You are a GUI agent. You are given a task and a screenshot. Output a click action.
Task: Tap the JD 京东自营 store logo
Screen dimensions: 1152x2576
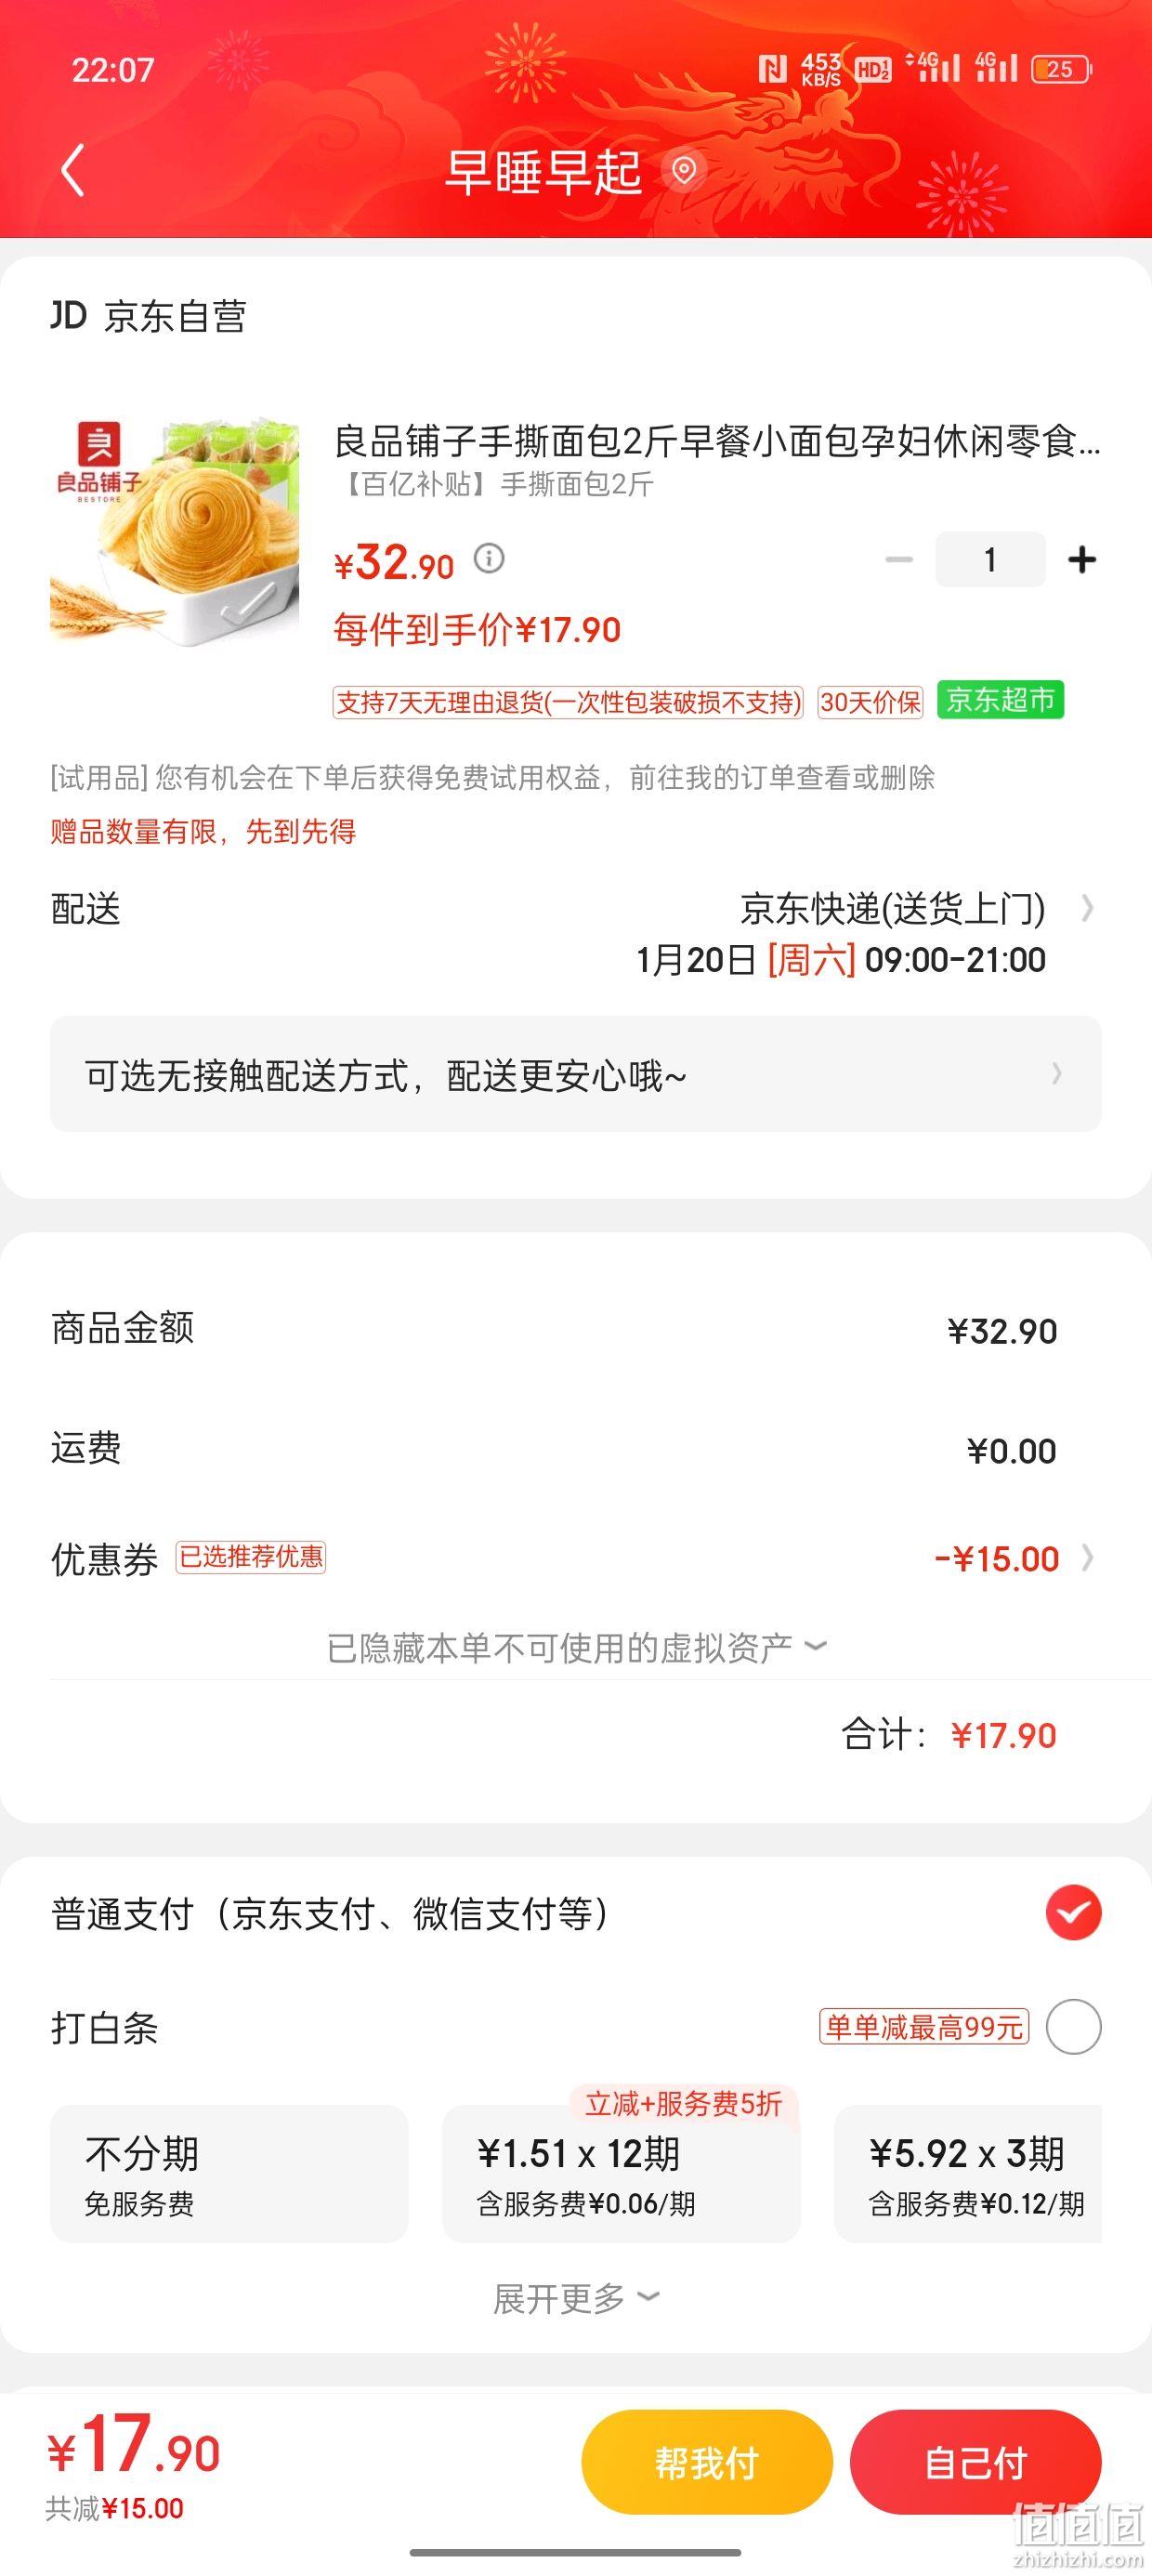[149, 316]
